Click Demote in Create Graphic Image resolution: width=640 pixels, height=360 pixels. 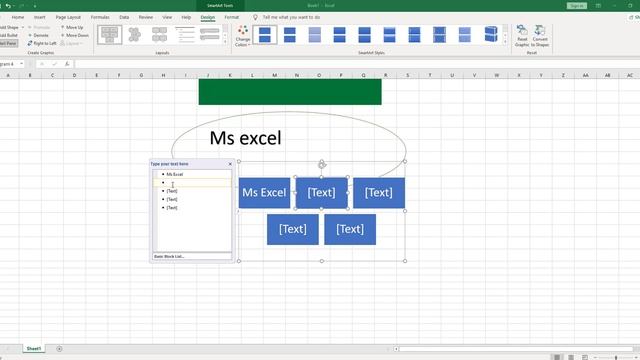coord(38,35)
